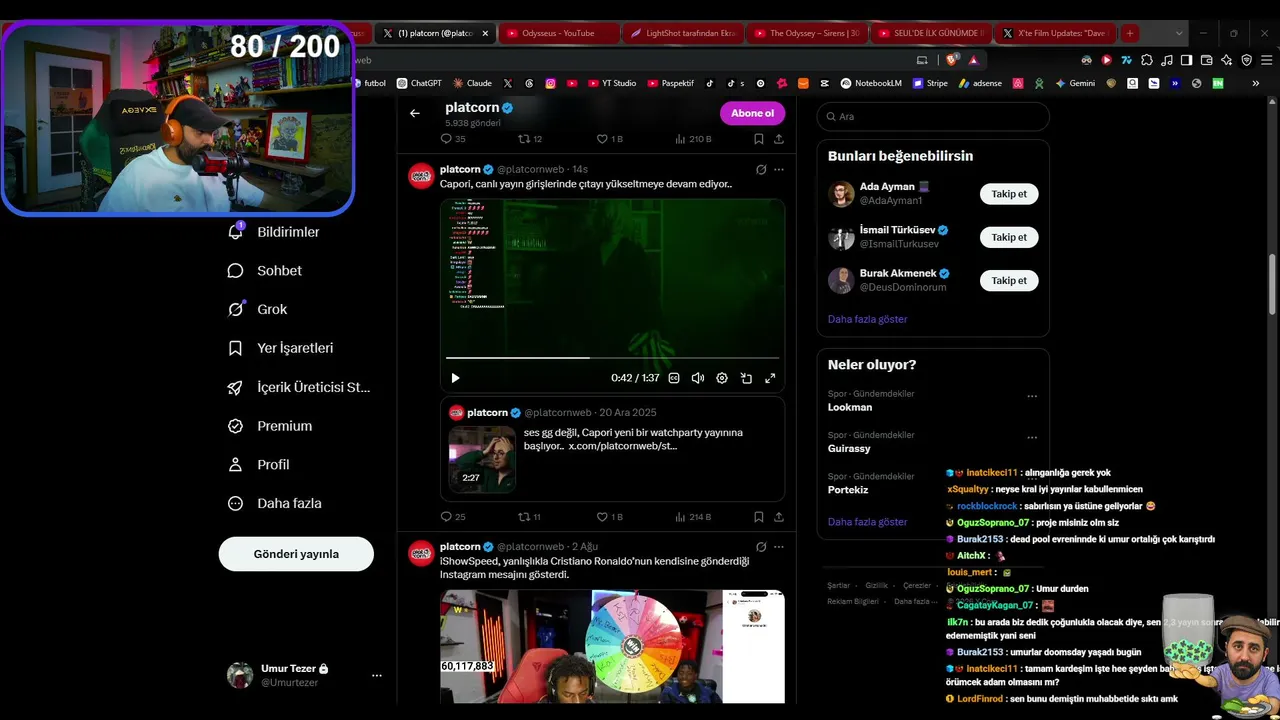This screenshot has height=720, width=1280.
Task: Open account menu dots beside Umur Tezer
Action: [377, 676]
